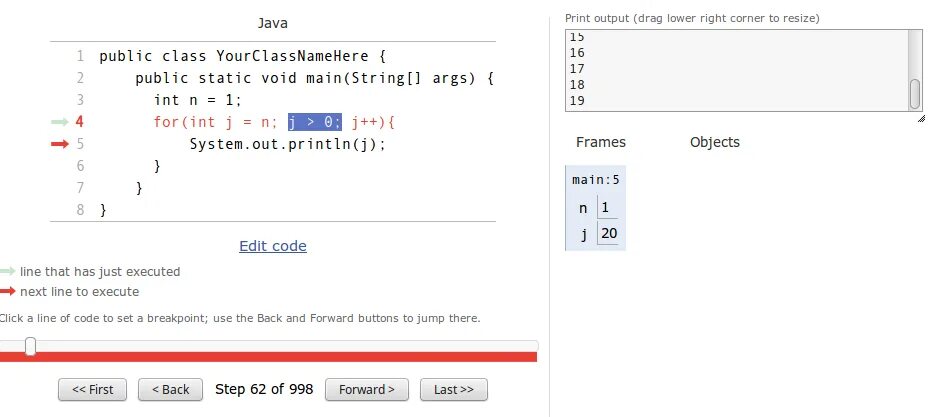This screenshot has width=946, height=417.
Task: Select variable n value 1 in frame
Action: (x=605, y=208)
